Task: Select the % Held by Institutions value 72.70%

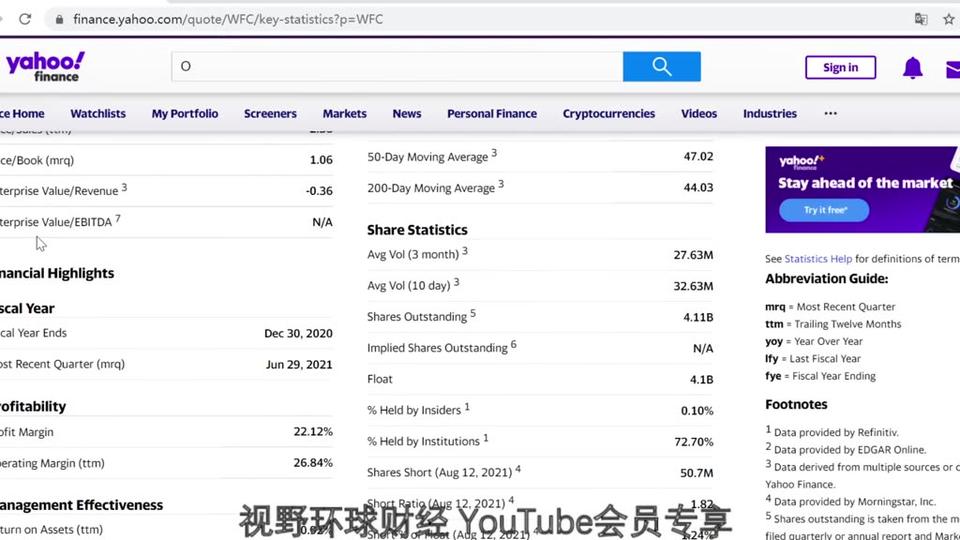Action: click(694, 441)
